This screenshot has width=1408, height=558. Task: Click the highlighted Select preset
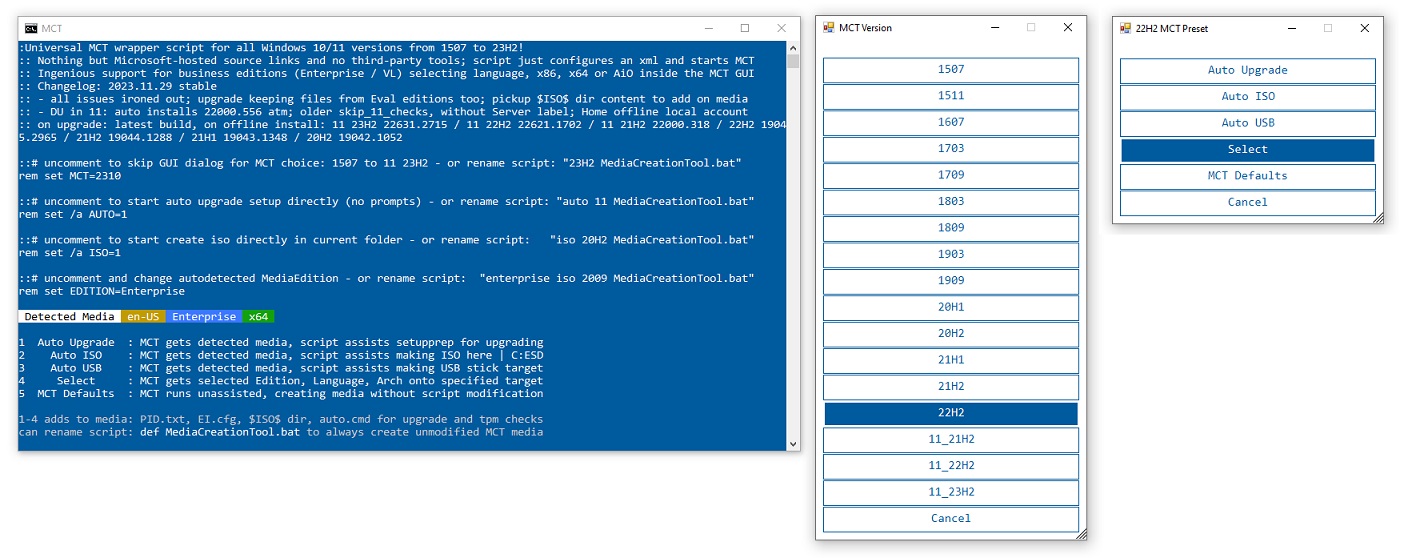[x=1248, y=150]
